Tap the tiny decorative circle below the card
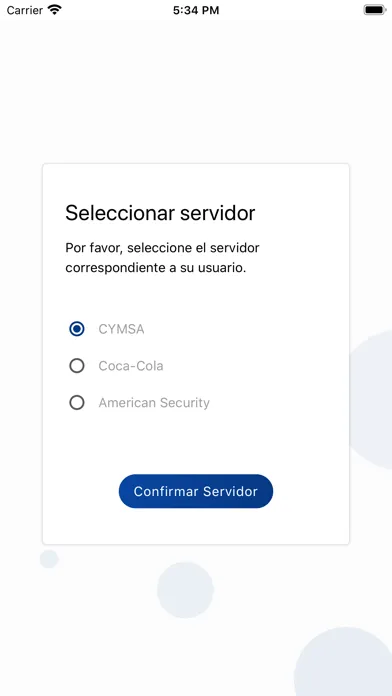Viewport: 392px width, 696px height. coord(49,559)
